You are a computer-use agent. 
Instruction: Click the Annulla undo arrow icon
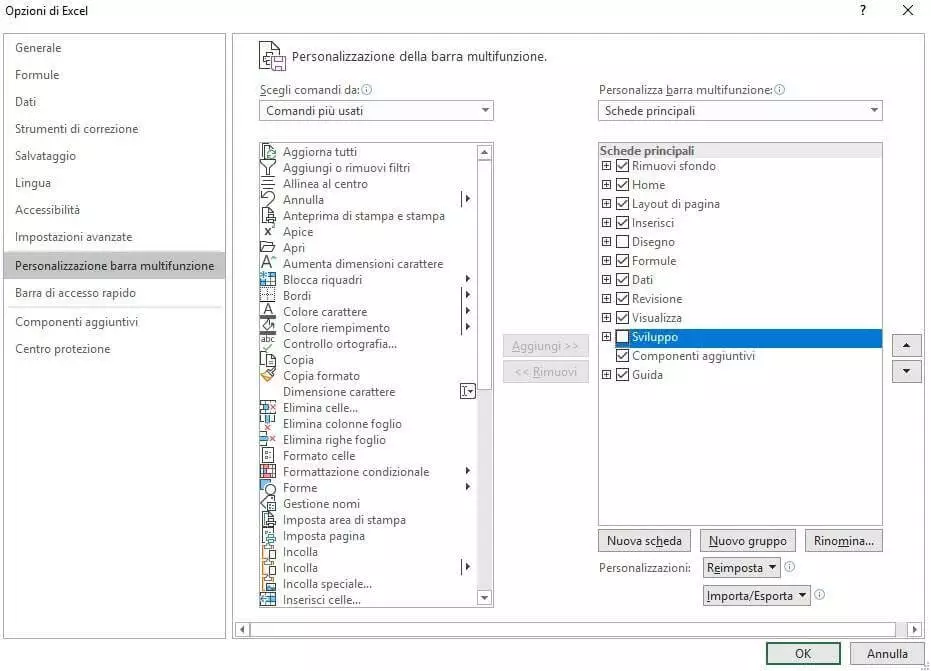tap(267, 200)
